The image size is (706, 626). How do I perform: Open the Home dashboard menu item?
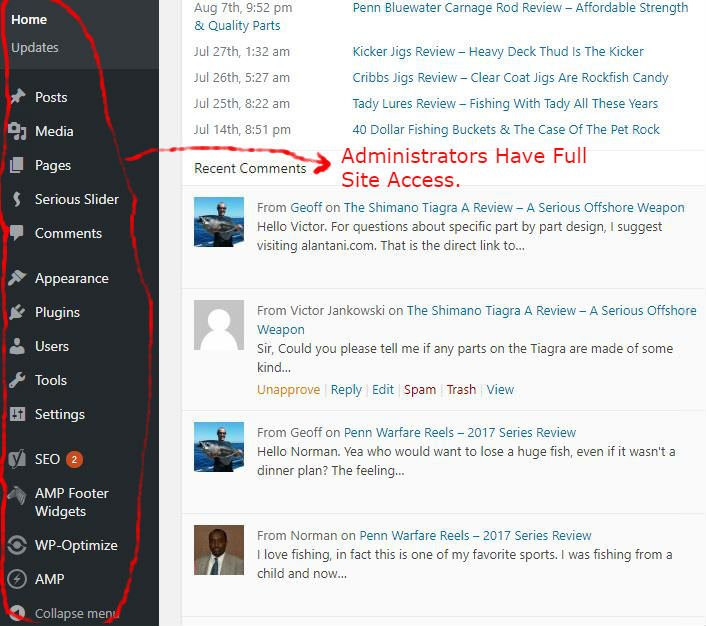click(29, 20)
